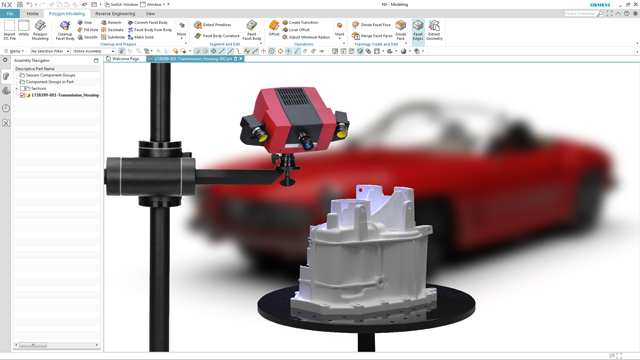
Task: Select the Paint Facet Body tool
Action: (251, 30)
